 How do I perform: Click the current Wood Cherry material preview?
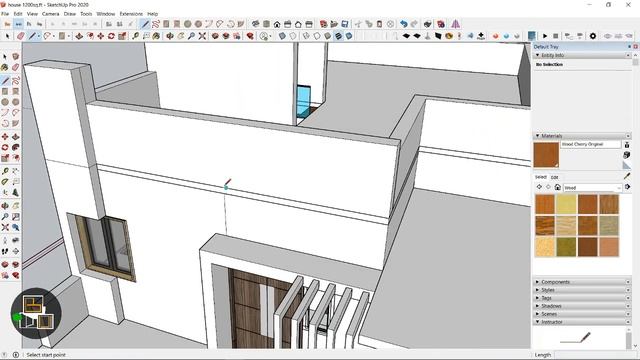pos(546,155)
